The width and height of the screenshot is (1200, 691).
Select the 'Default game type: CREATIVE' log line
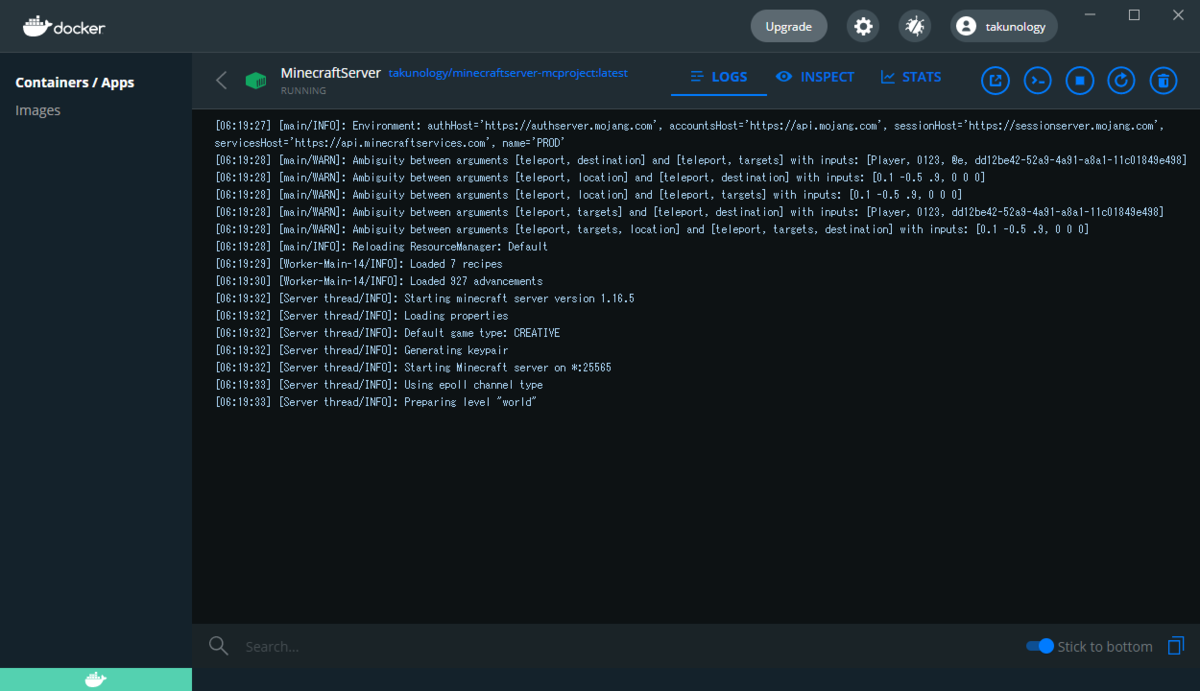coord(388,333)
